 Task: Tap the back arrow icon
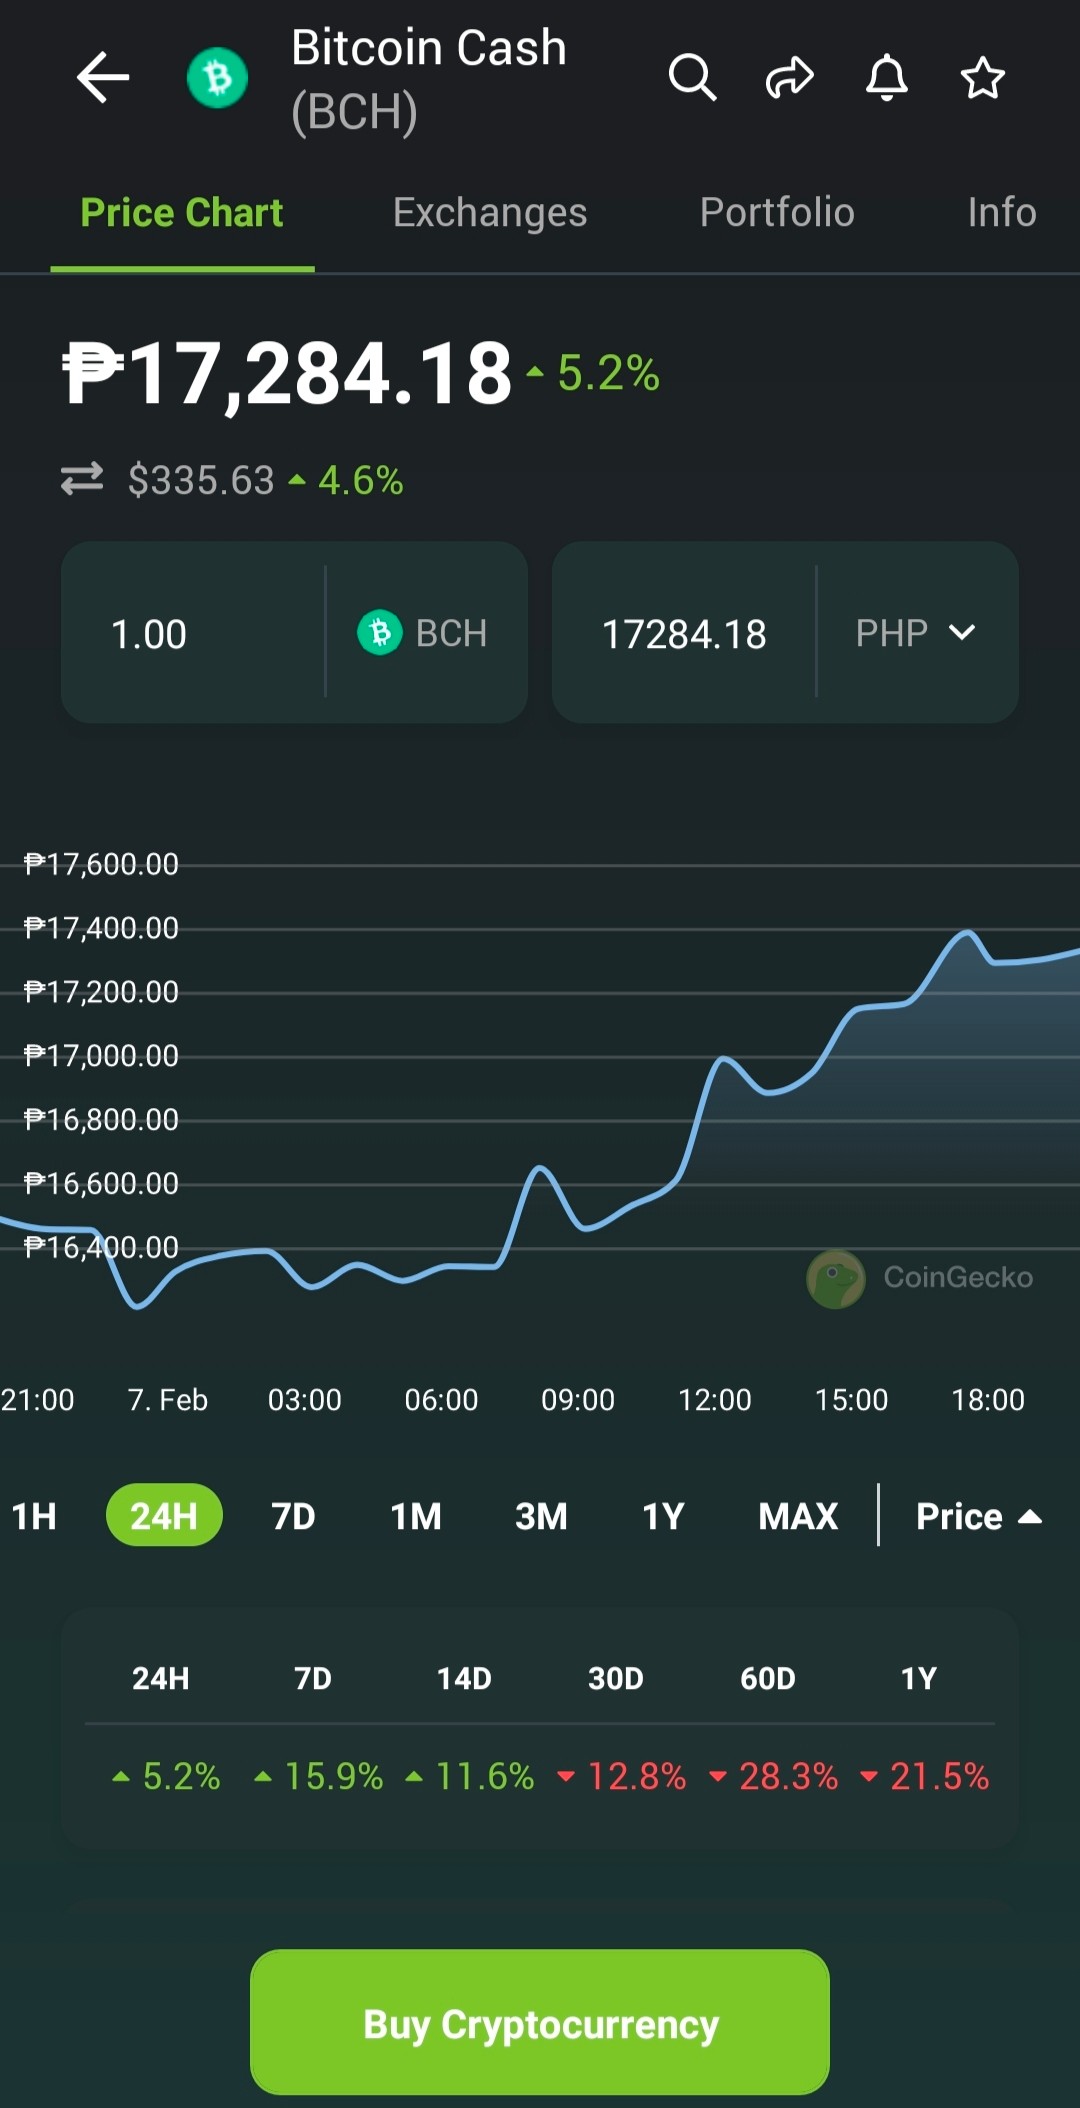pos(103,78)
